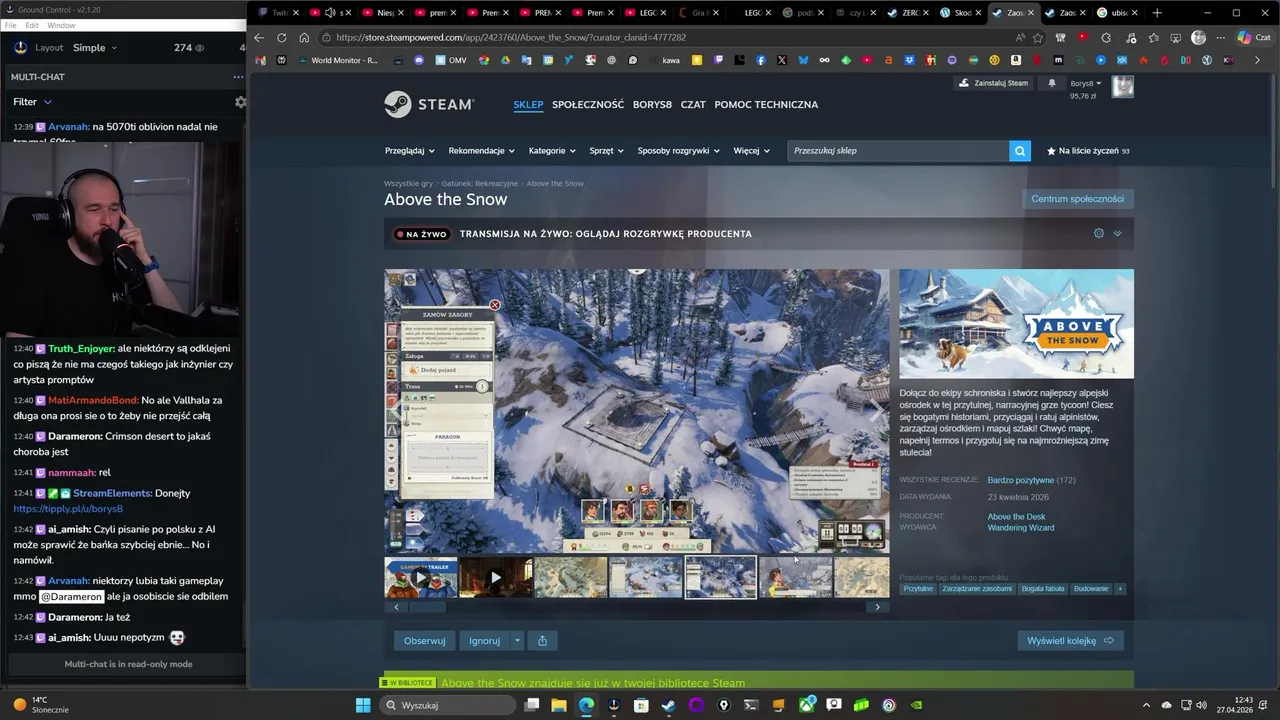Expand the Przeglądaj dropdown

[409, 151]
